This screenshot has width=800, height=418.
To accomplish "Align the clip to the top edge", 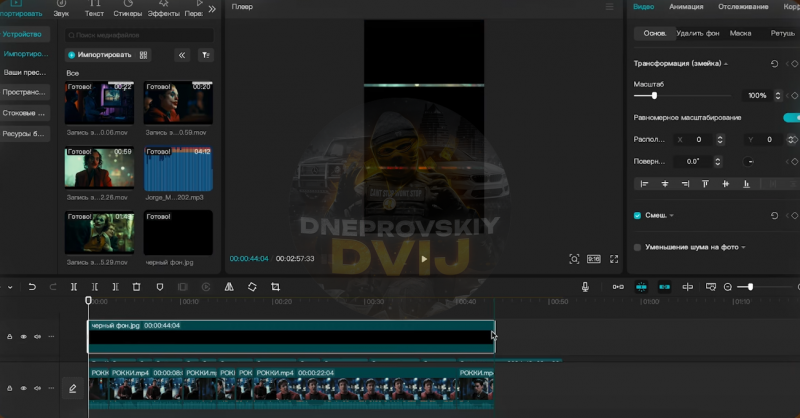I will click(x=705, y=184).
